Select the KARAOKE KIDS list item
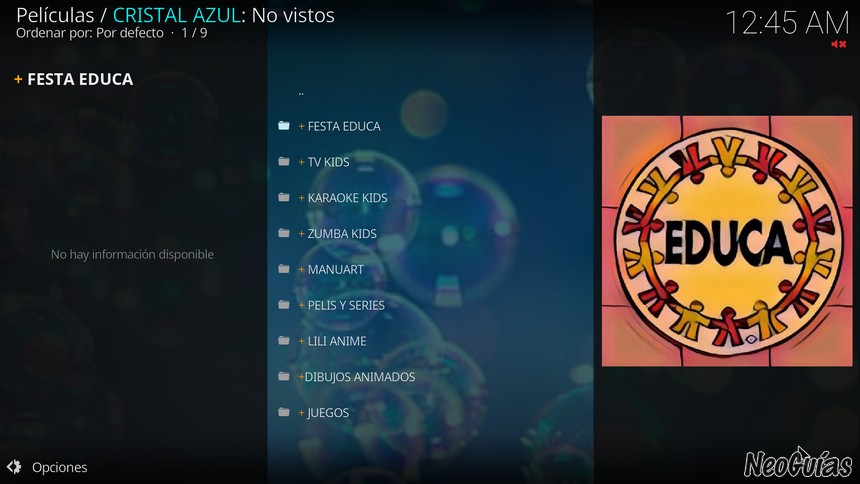 pyautogui.click(x=430, y=198)
